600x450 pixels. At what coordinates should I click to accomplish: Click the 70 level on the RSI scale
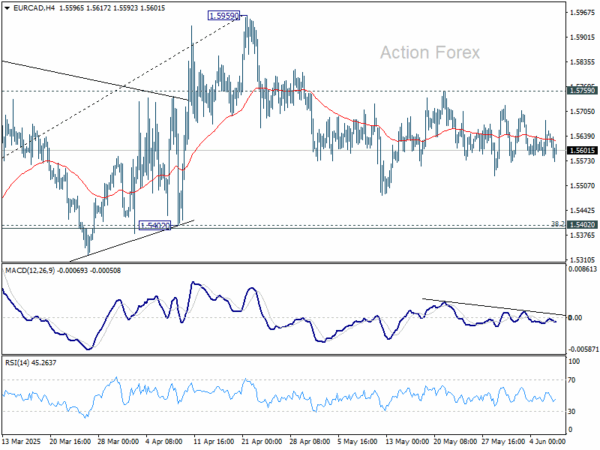pyautogui.click(x=572, y=380)
